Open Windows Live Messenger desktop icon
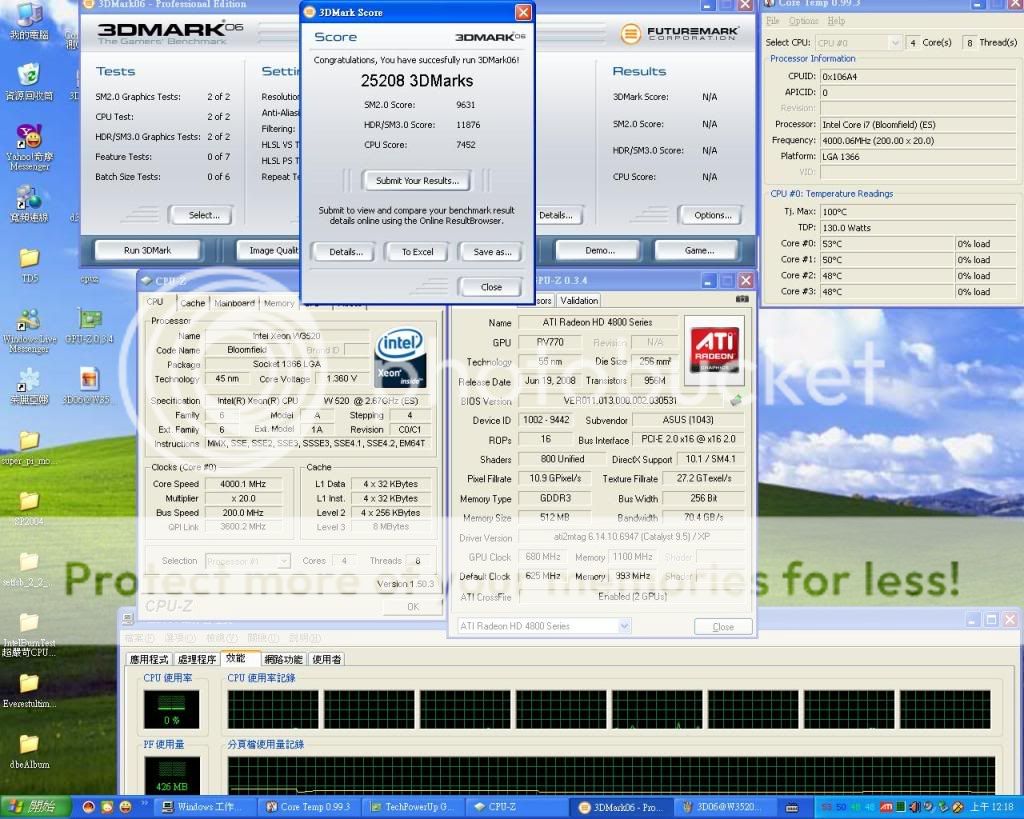 pos(29,321)
